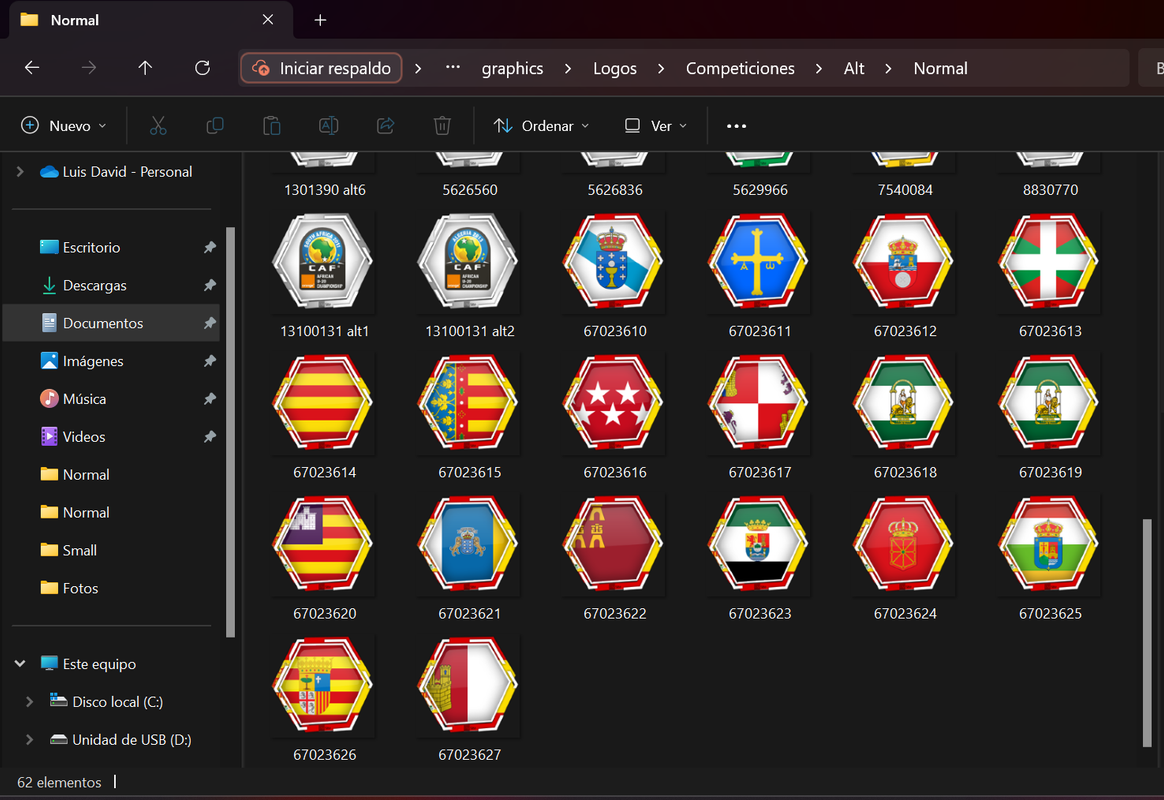Viewport: 1164px width, 800px height.
Task: Expand chevron after Logos in breadcrumb
Action: [x=661, y=68]
